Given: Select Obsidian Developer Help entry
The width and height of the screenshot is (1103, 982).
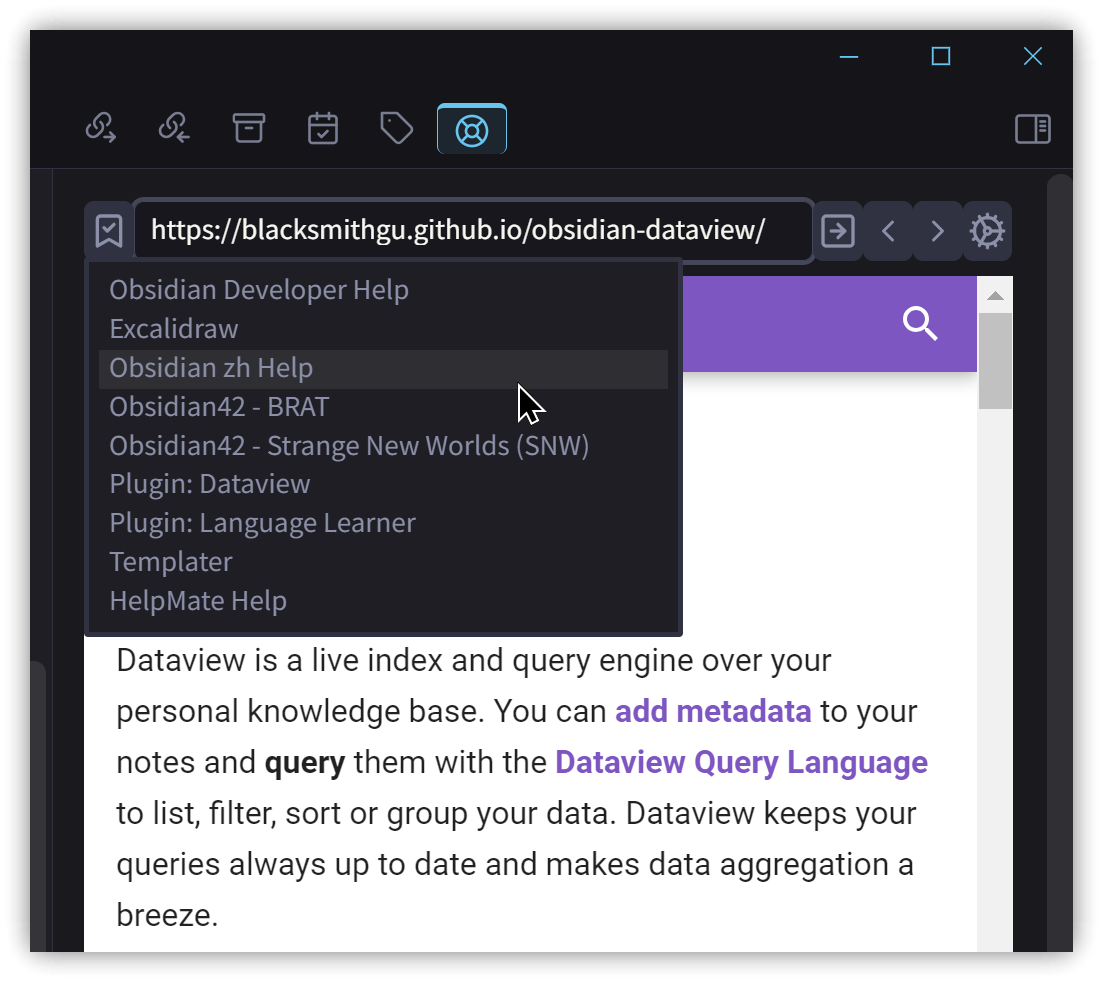Looking at the screenshot, I should (383, 291).
